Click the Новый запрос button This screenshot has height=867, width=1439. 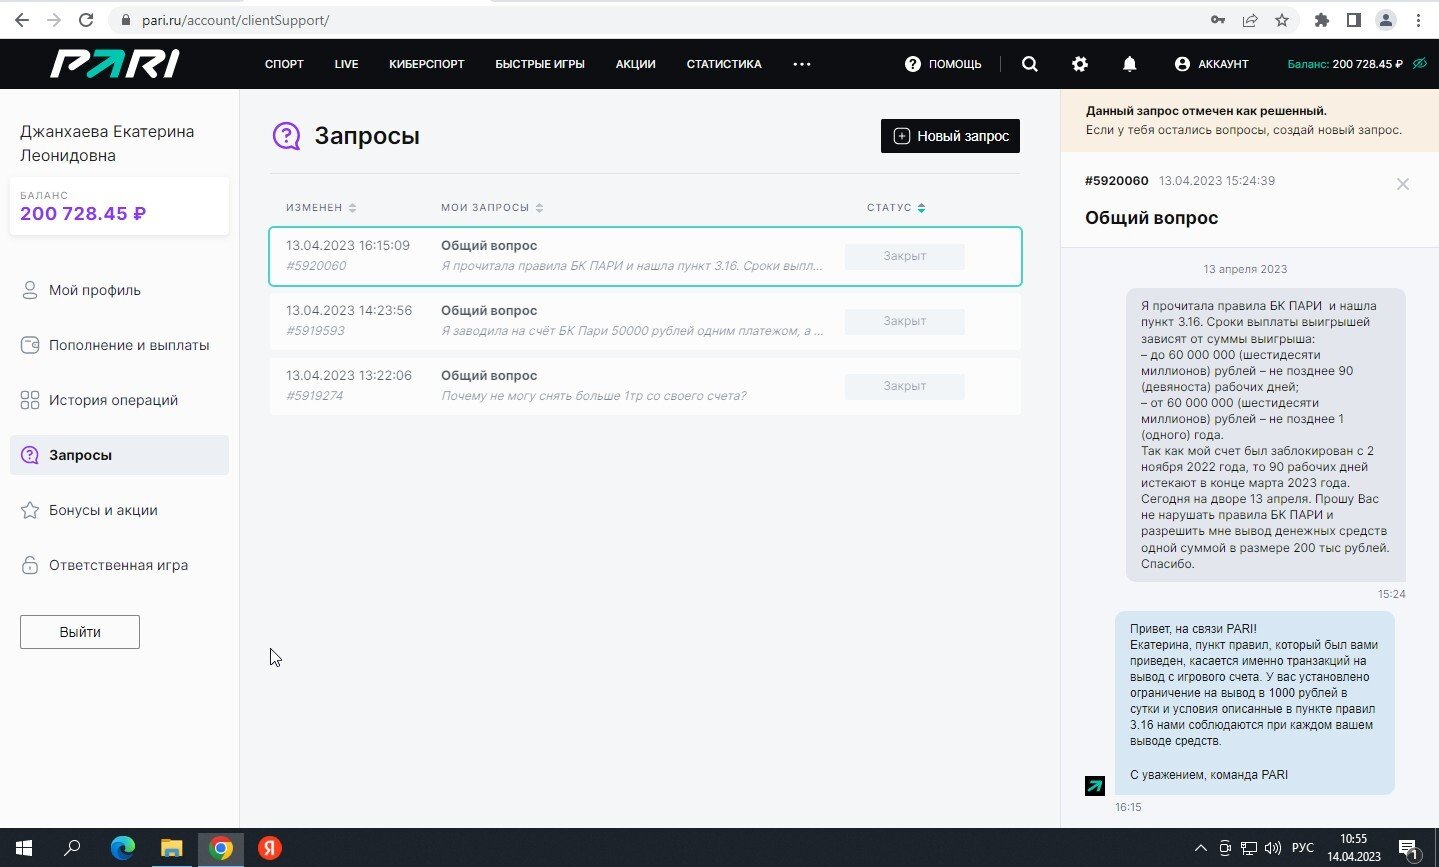[x=949, y=136]
